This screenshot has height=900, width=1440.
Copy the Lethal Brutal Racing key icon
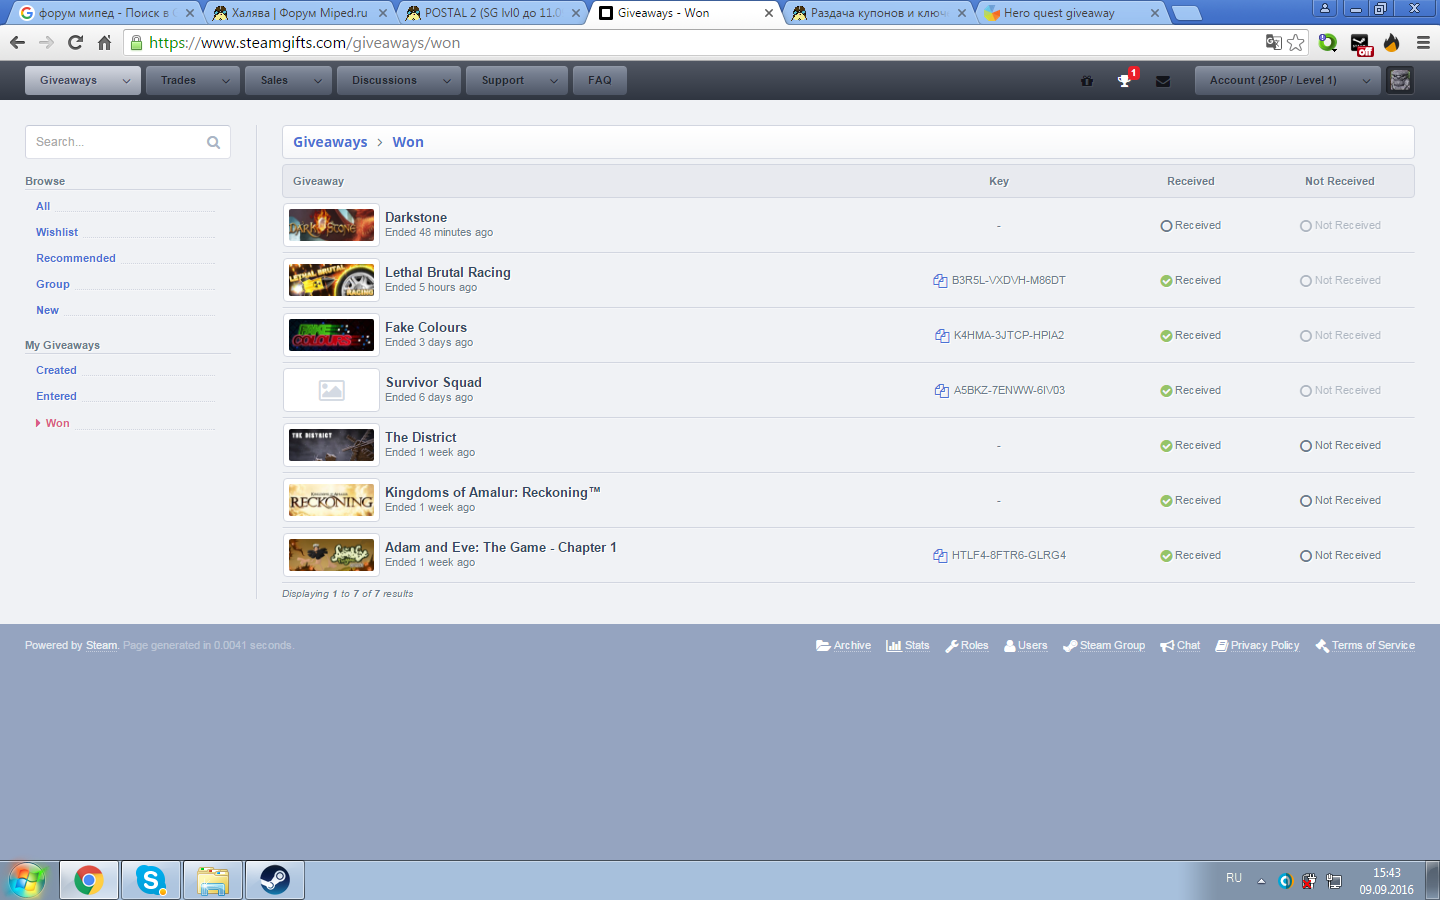pos(940,281)
